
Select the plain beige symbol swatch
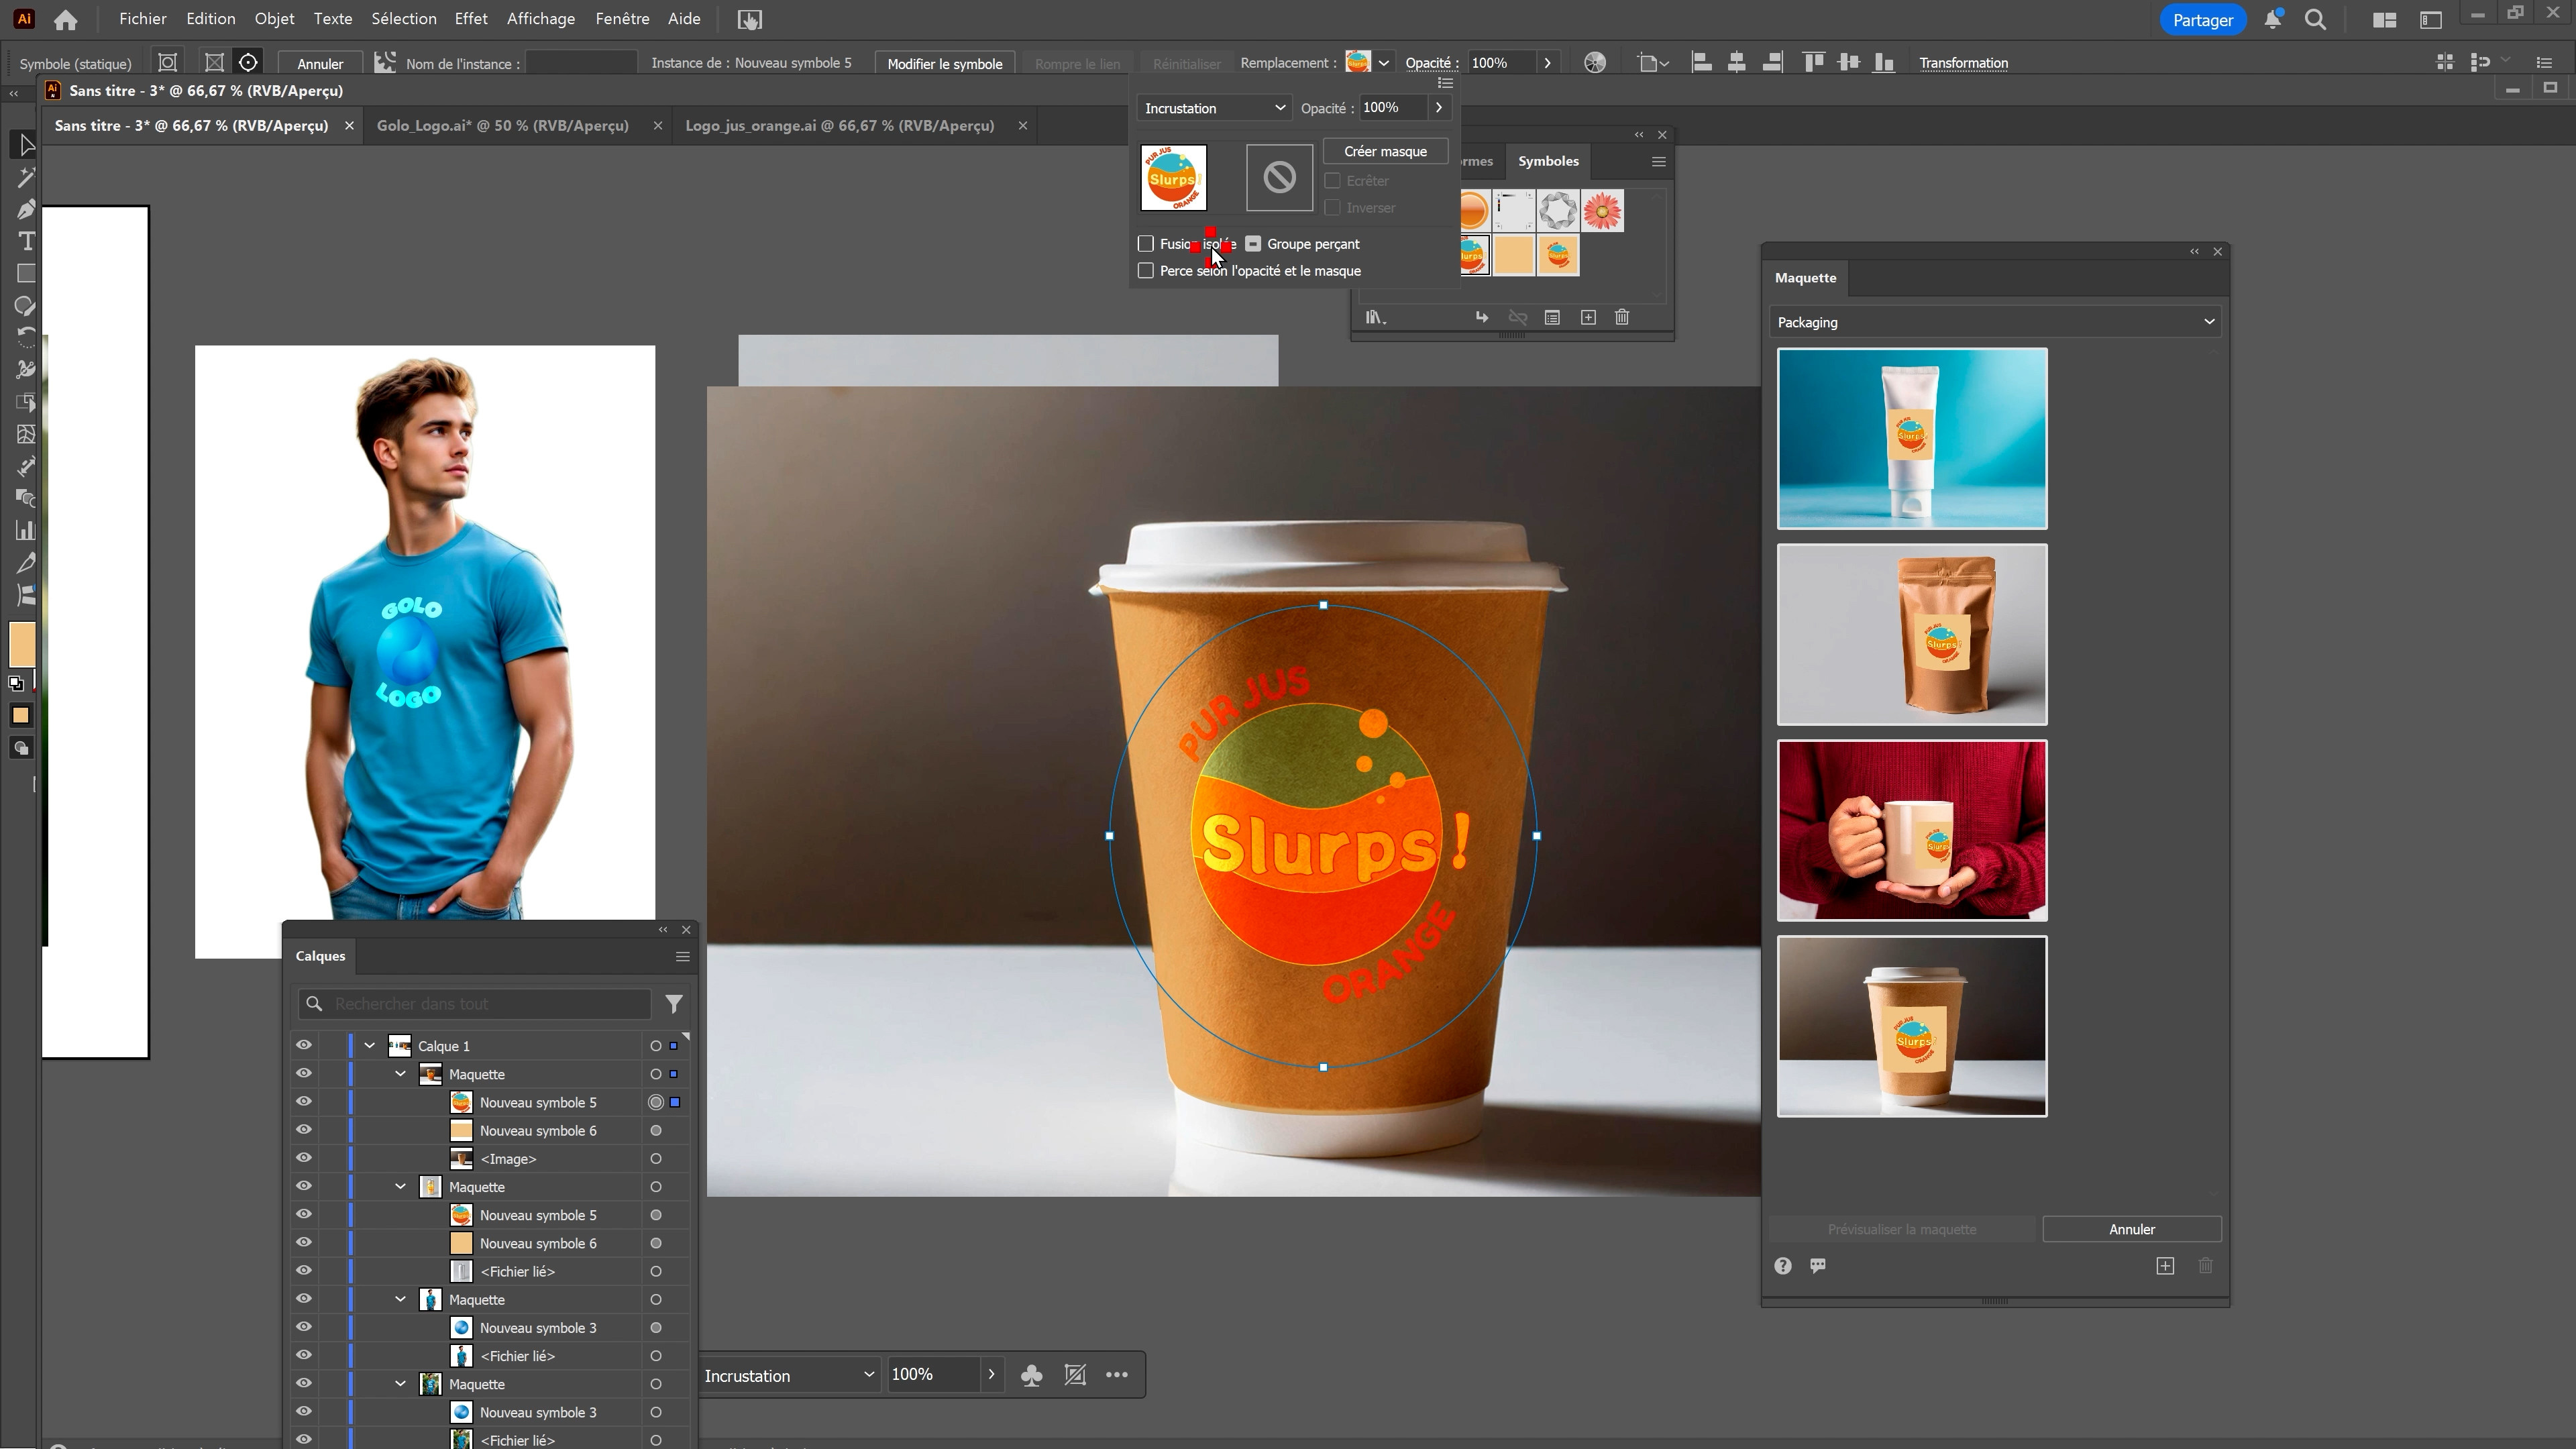pos(1514,256)
